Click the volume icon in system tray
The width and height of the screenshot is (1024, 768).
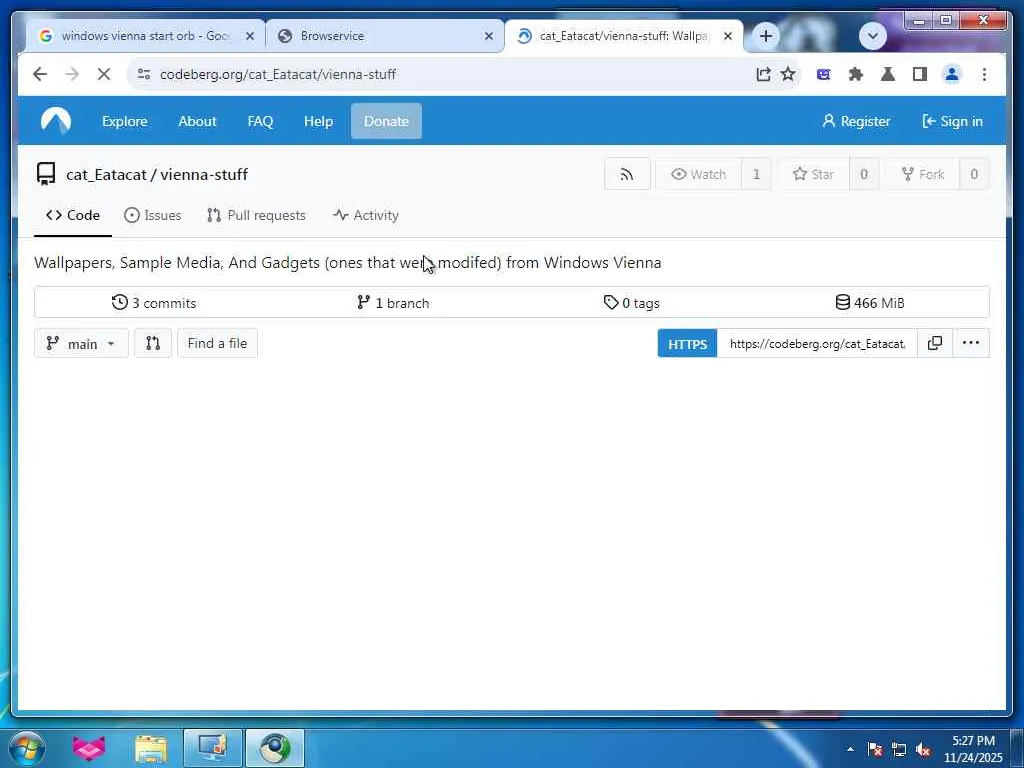click(923, 750)
